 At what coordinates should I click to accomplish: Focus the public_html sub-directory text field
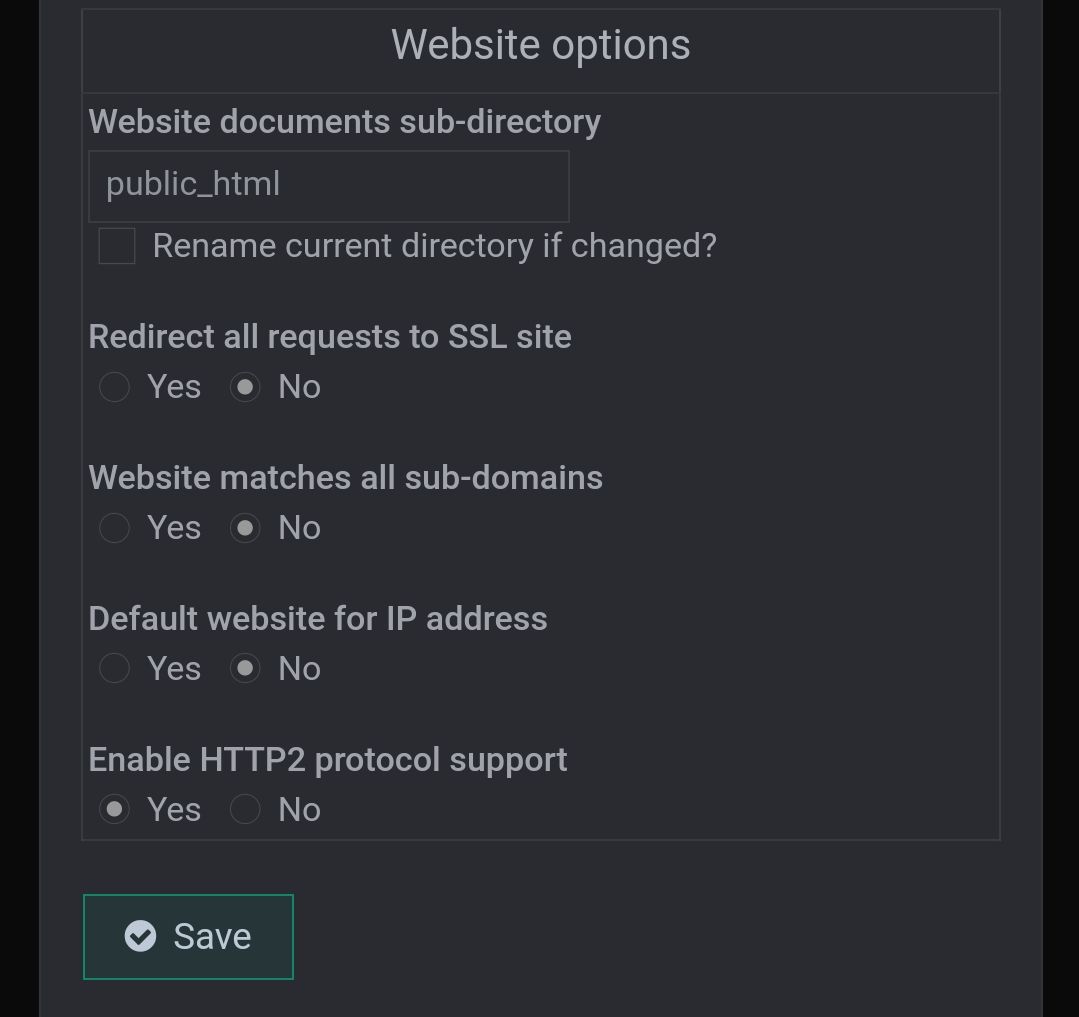(x=328, y=186)
